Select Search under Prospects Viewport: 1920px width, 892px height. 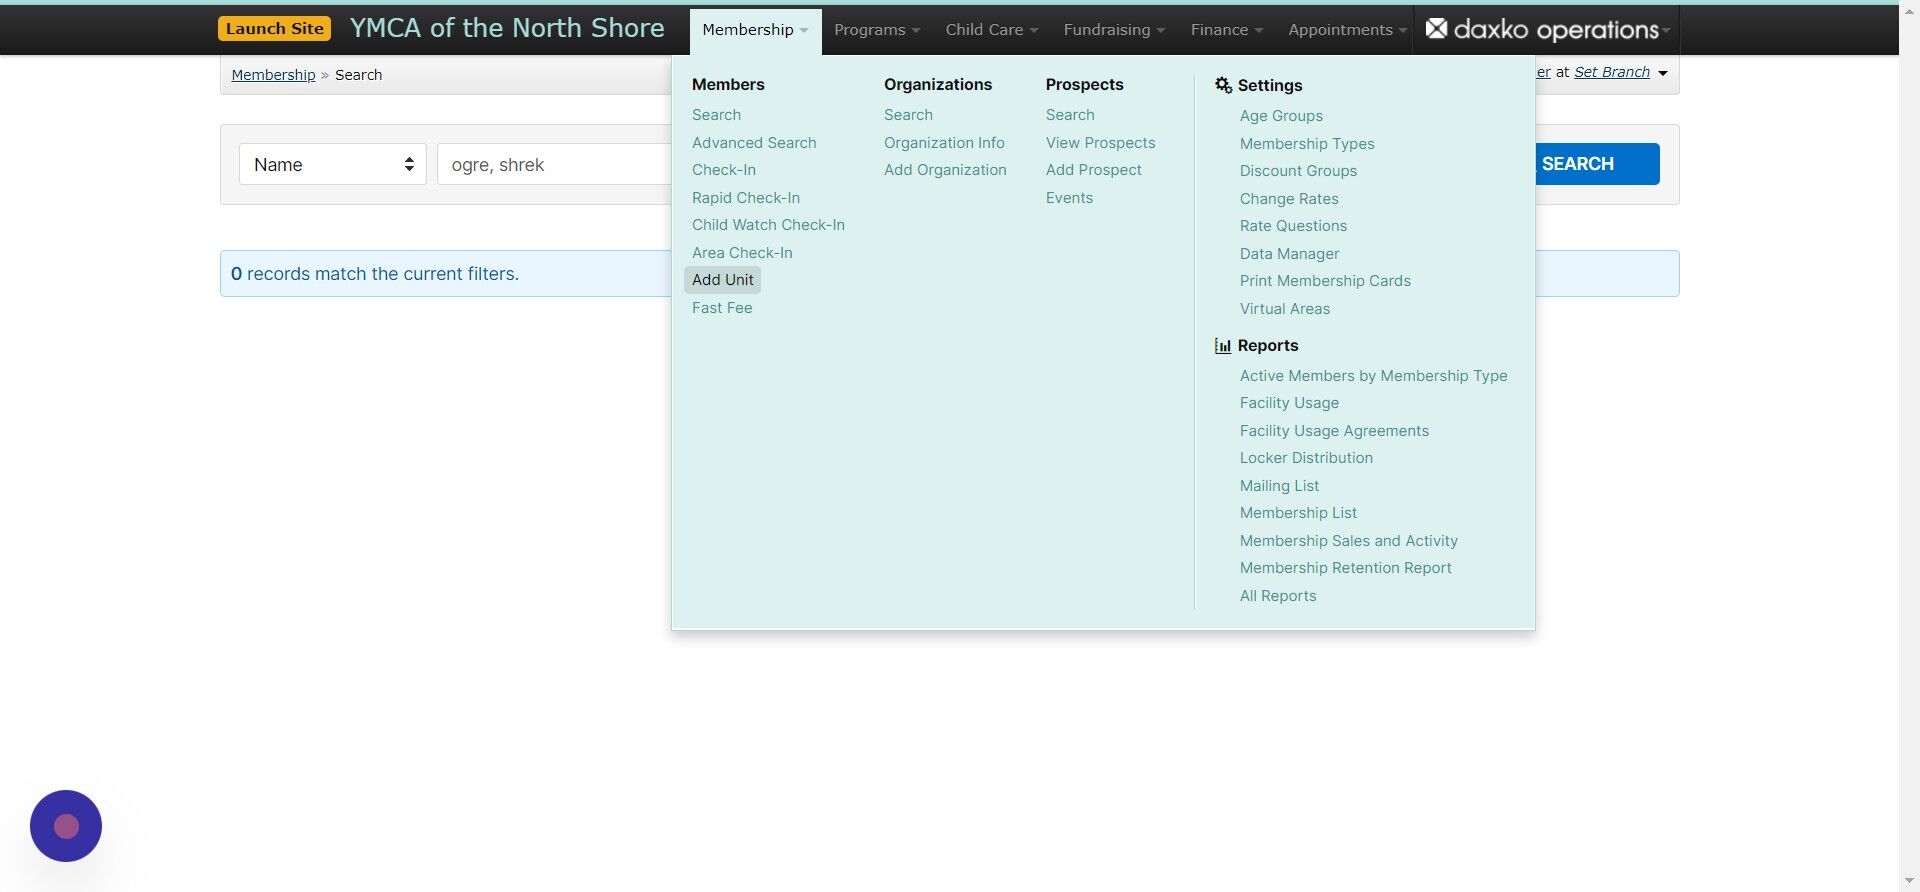coord(1070,115)
